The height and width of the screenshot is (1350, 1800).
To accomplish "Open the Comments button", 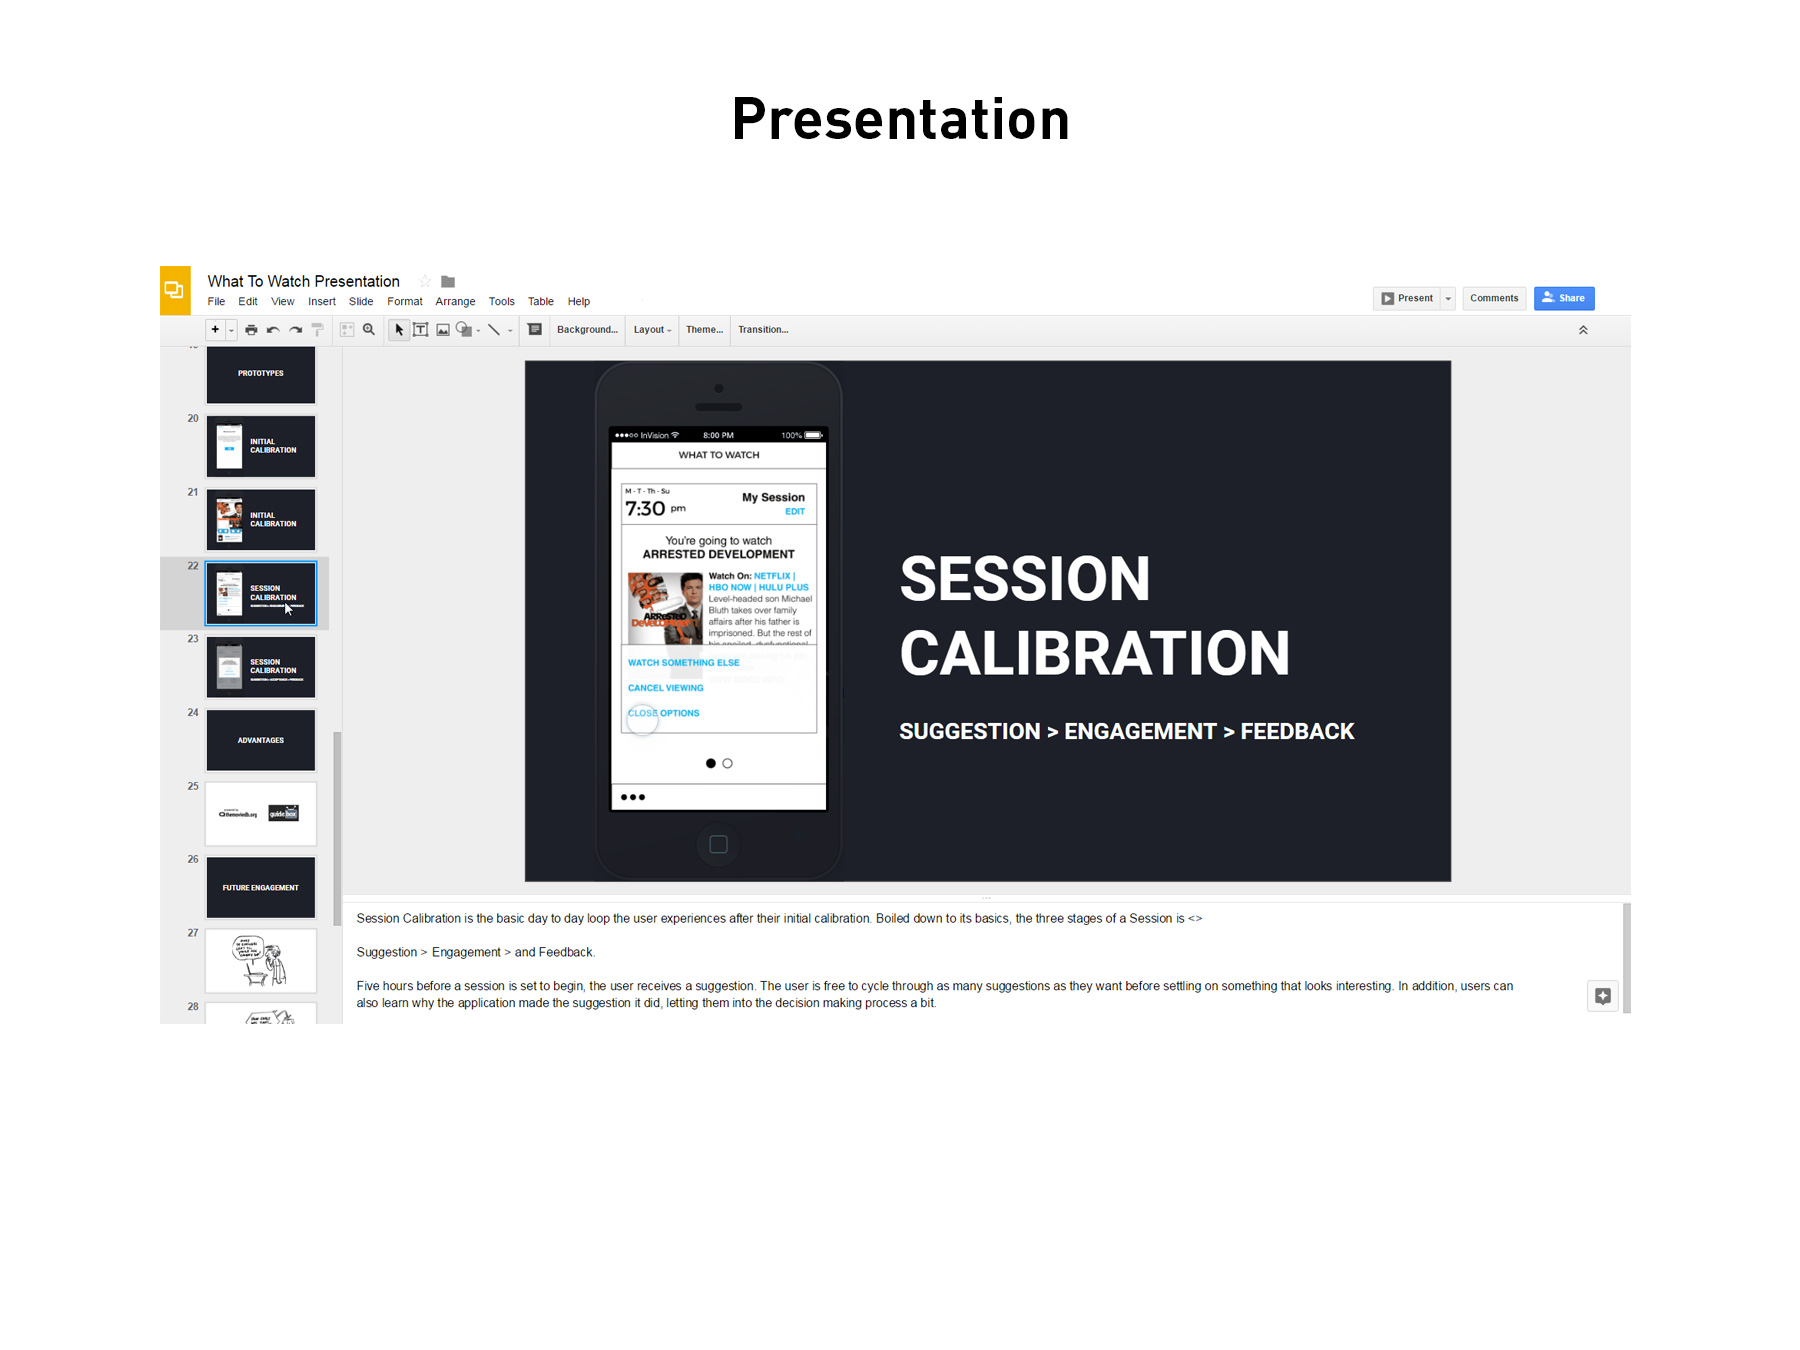I will point(1494,298).
